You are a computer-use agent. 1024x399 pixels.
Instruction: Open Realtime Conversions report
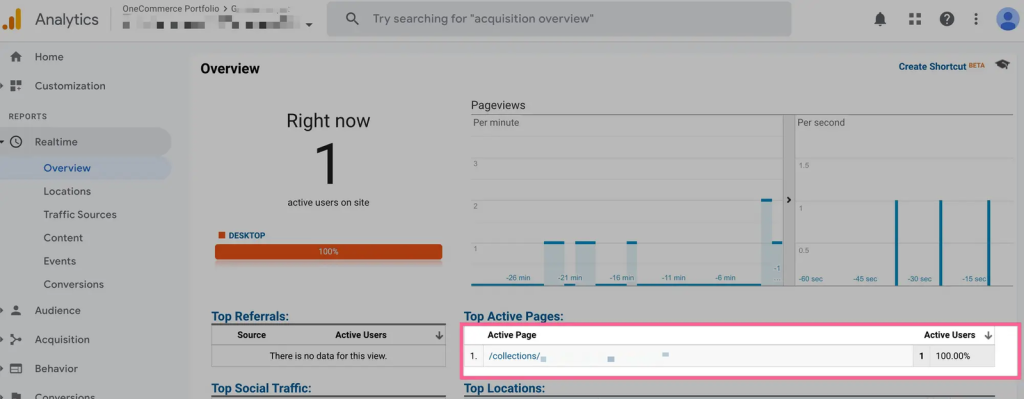74,284
